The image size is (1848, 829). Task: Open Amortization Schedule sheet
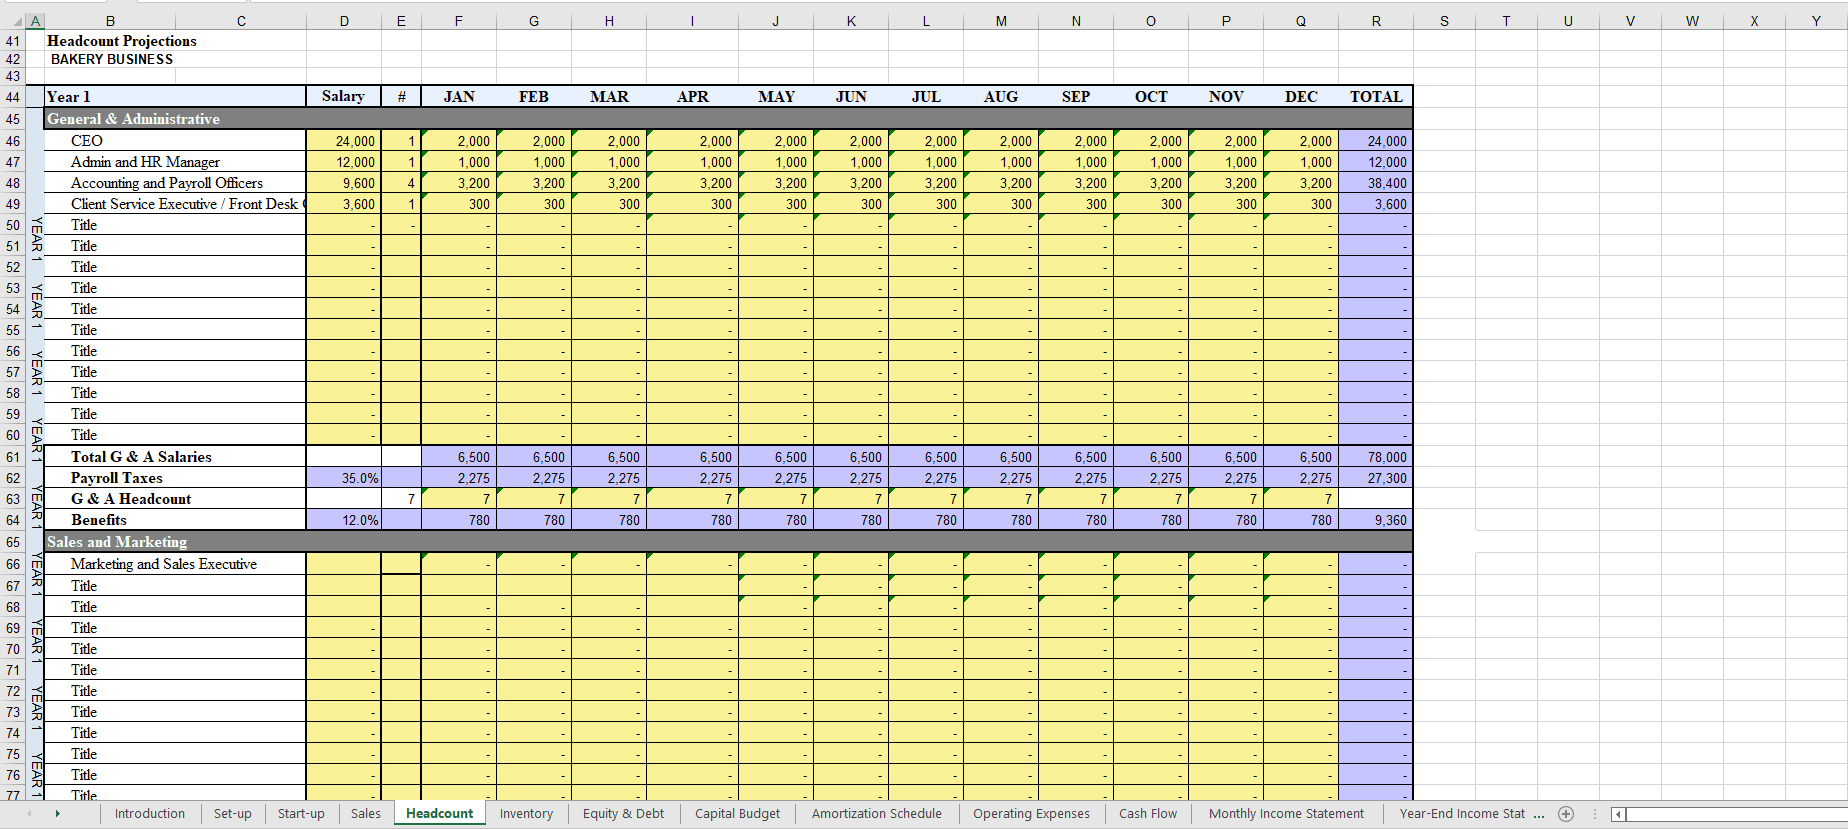tap(876, 814)
